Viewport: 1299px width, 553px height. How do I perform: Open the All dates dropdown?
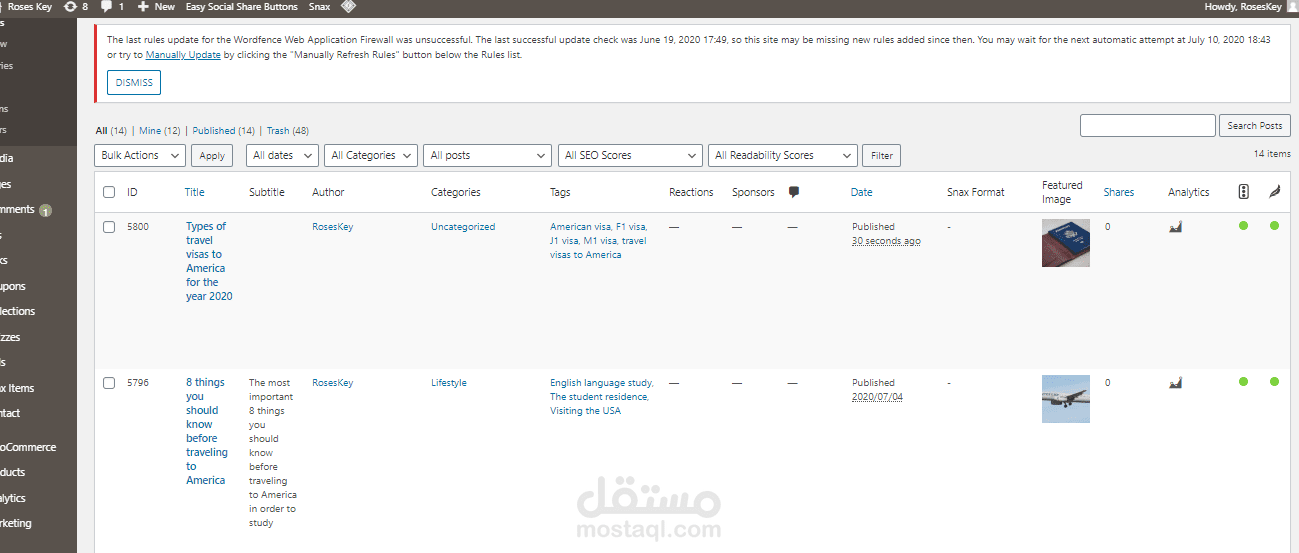pyautogui.click(x=282, y=155)
